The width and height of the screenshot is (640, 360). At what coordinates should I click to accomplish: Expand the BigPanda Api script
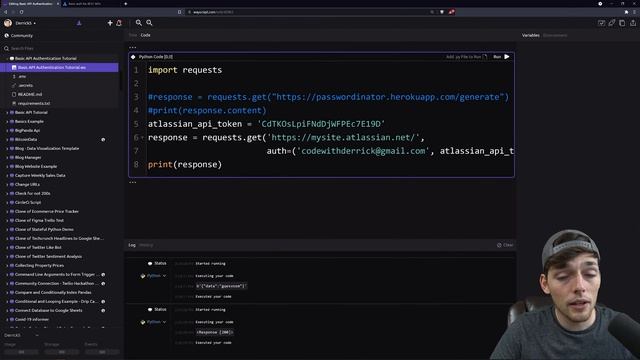pos(7,131)
